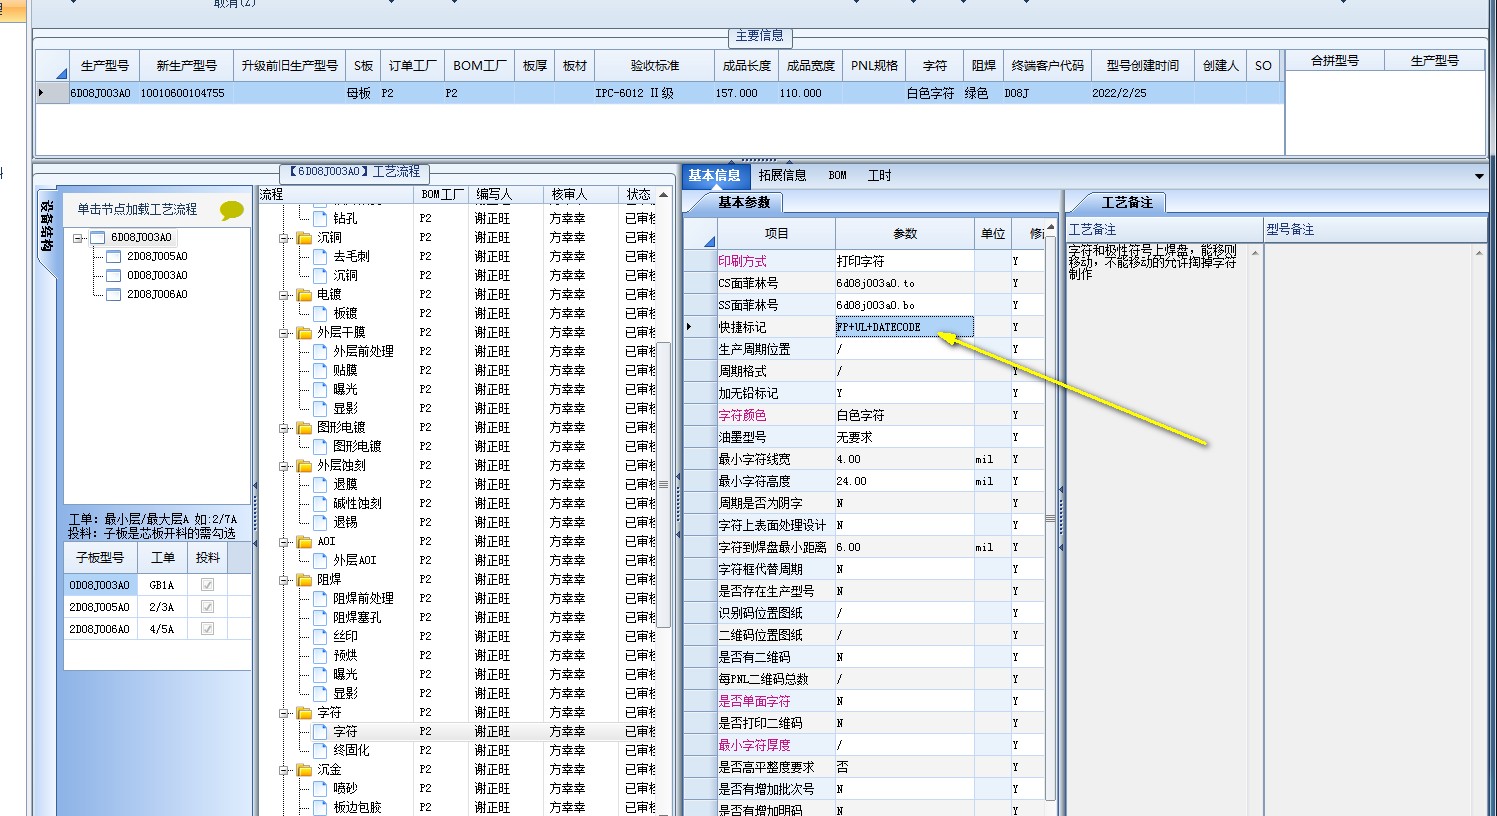This screenshot has height=816, width=1497.
Task: Collapse the 外层蚀刻 process group
Action: tap(285, 466)
